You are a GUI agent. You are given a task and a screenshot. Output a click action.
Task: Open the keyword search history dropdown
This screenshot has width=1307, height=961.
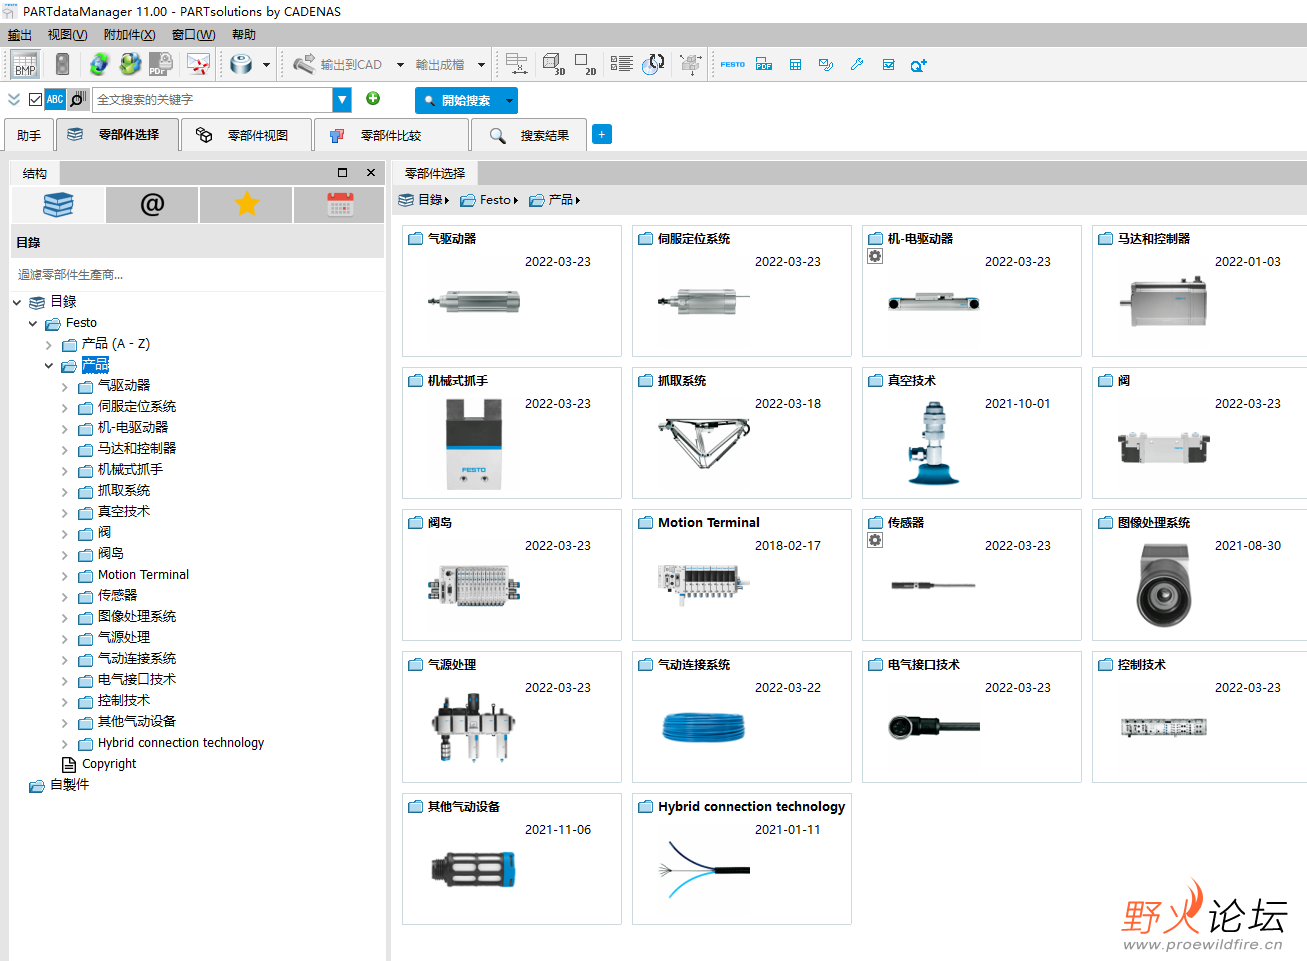click(342, 100)
